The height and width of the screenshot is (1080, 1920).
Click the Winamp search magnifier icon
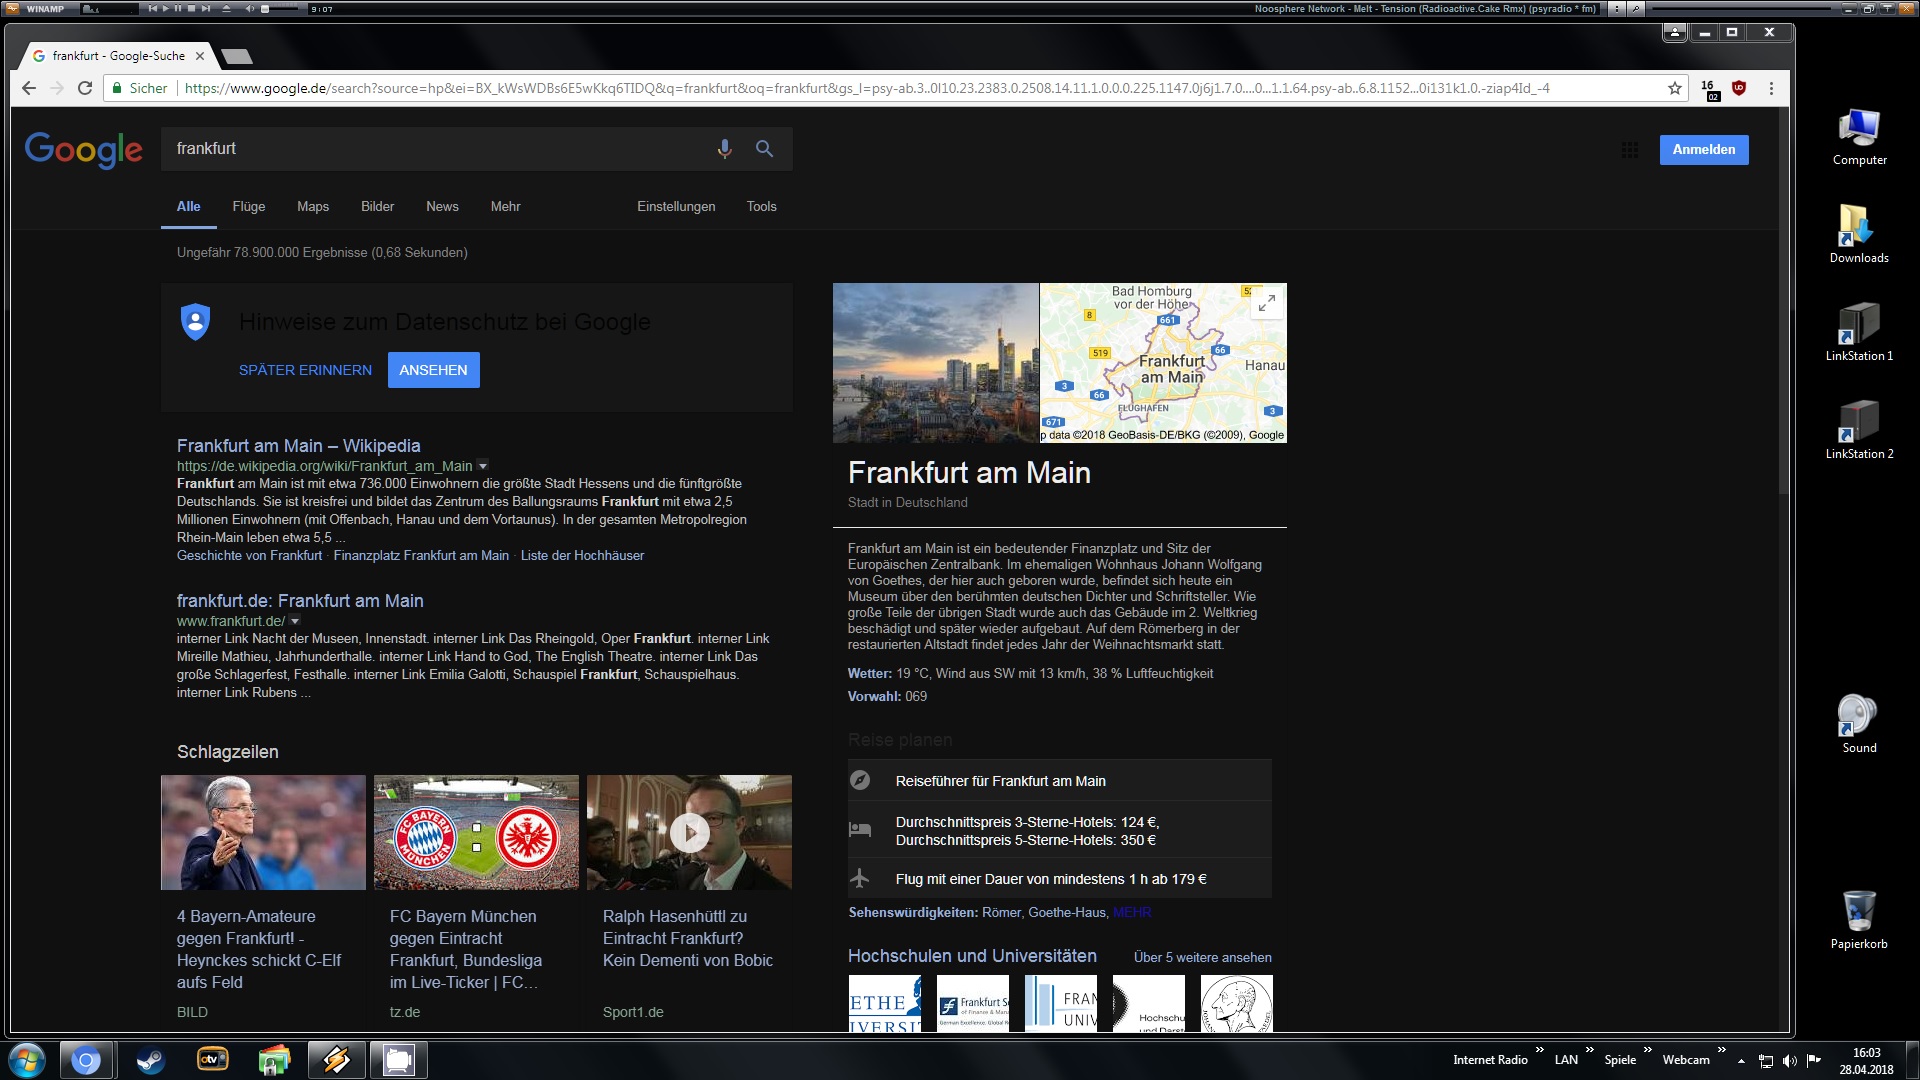coord(1637,8)
